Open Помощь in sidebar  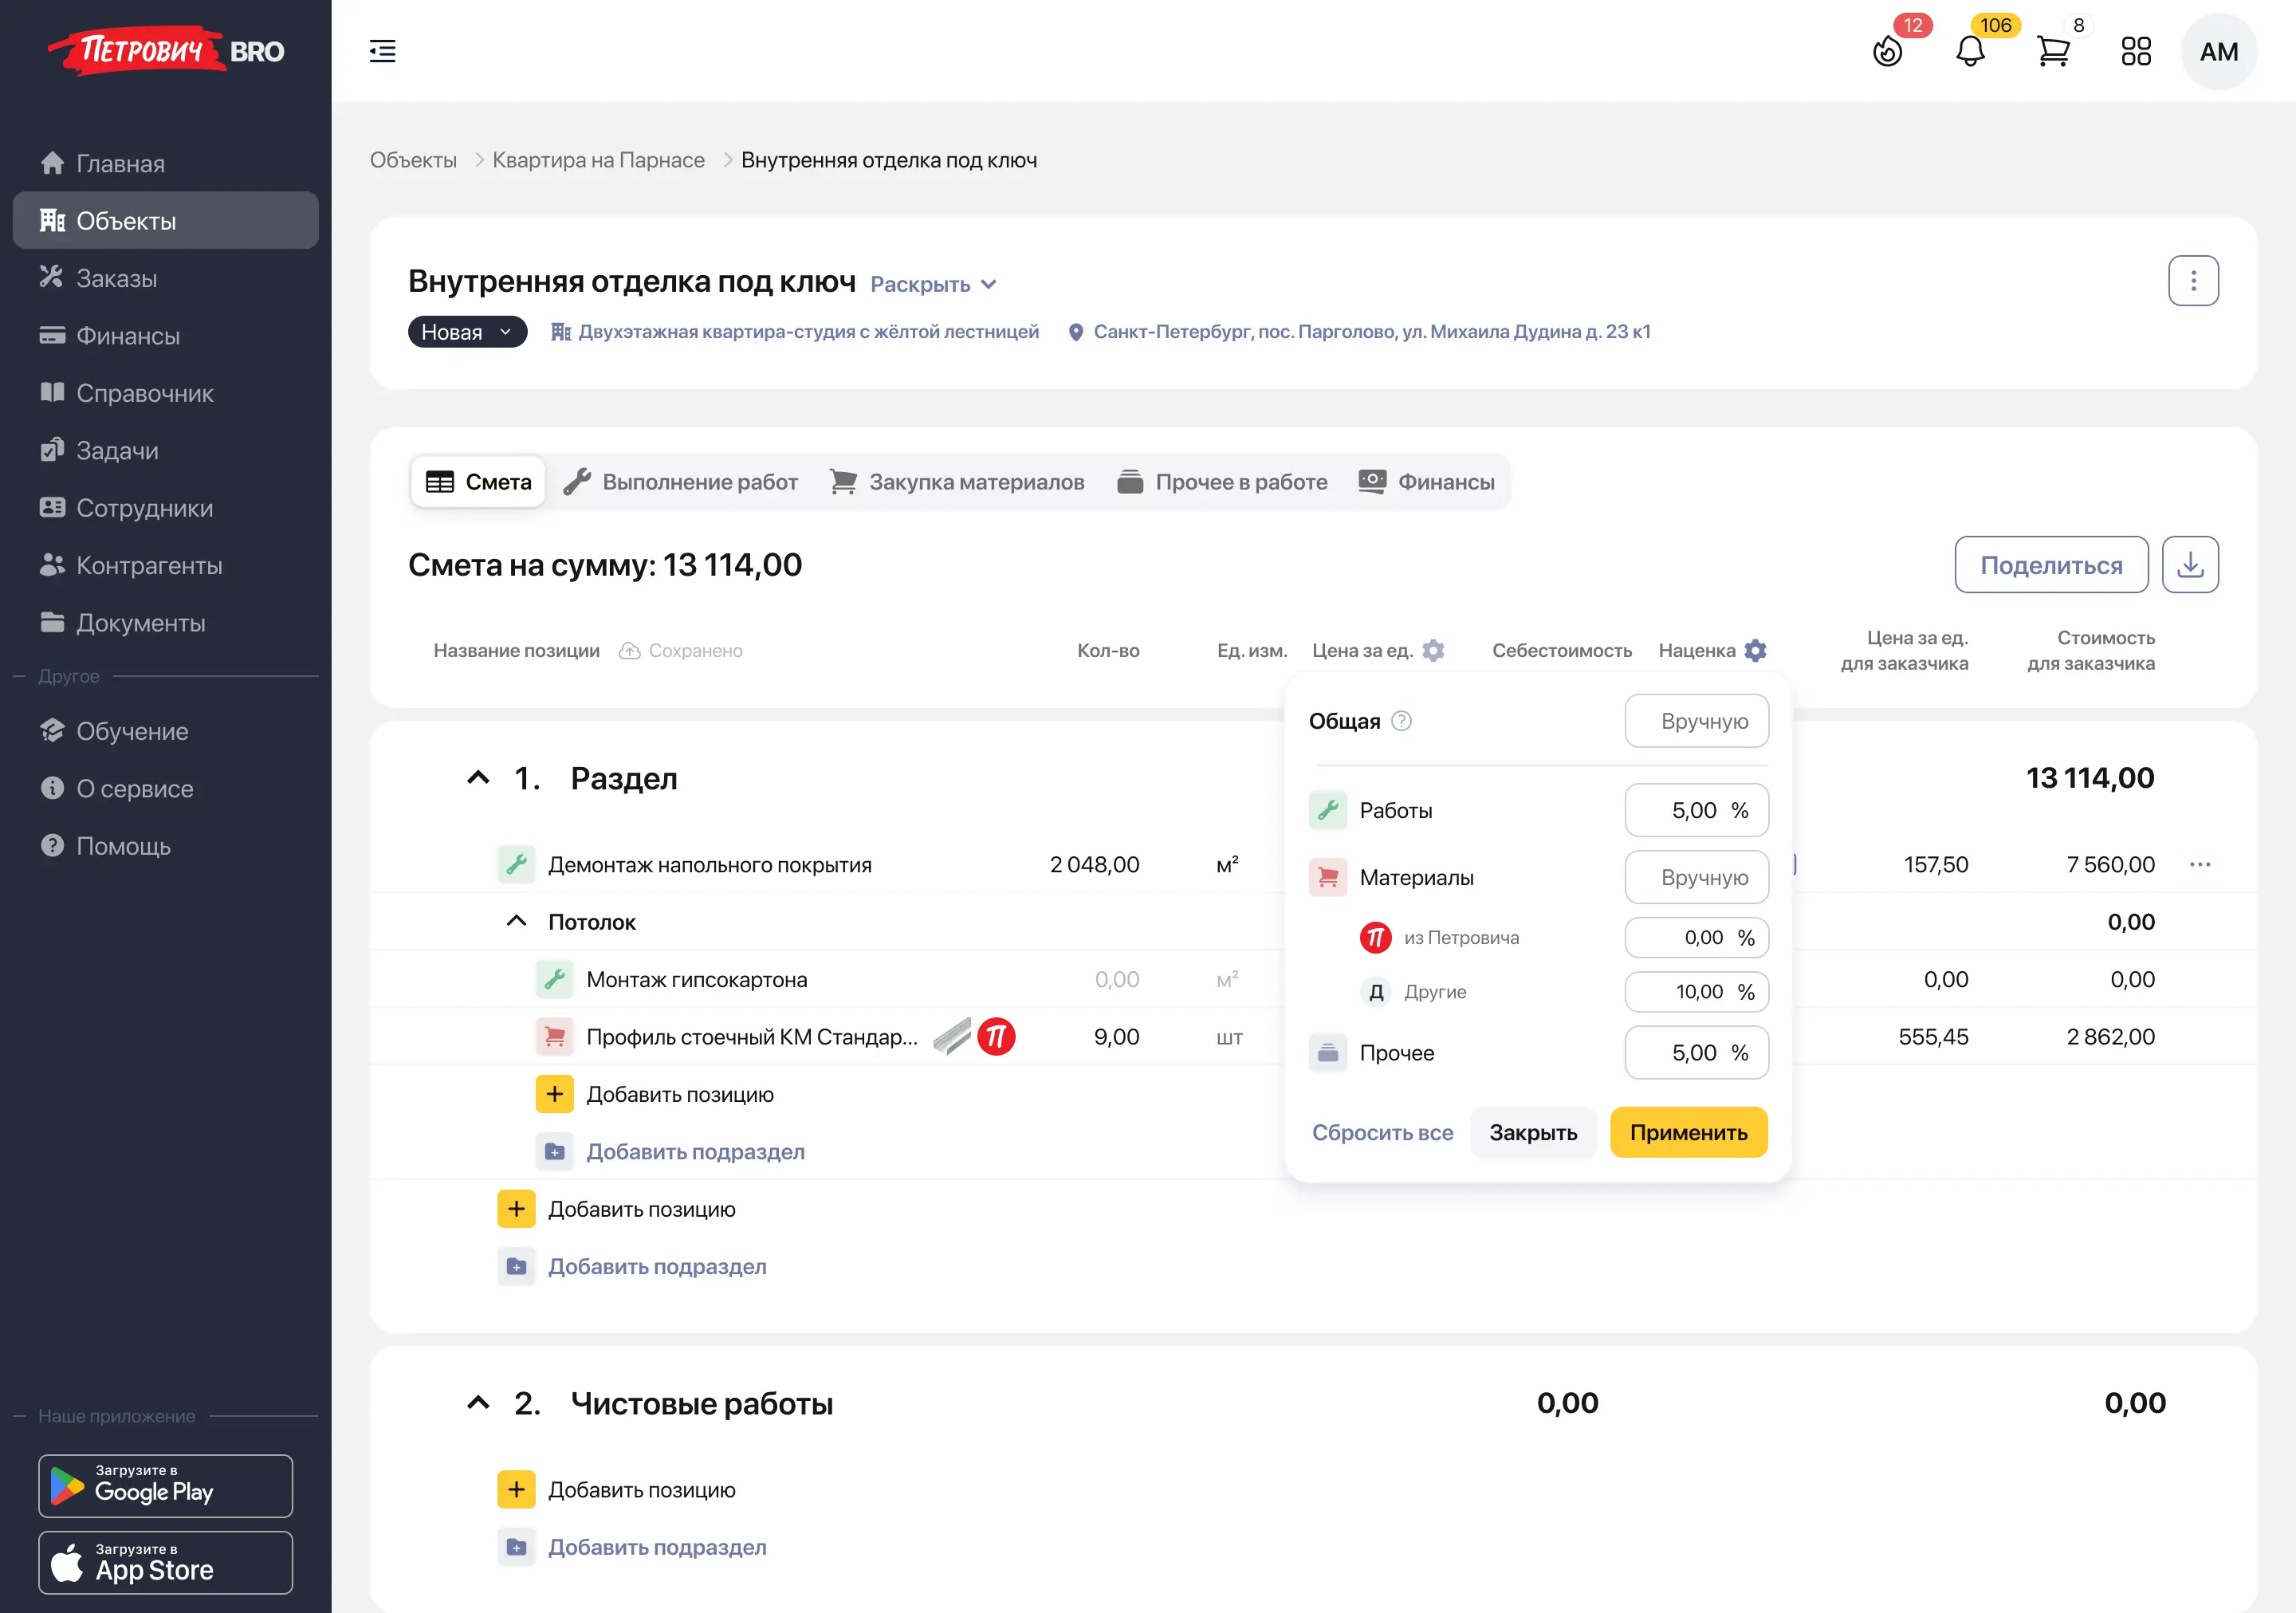coord(166,846)
